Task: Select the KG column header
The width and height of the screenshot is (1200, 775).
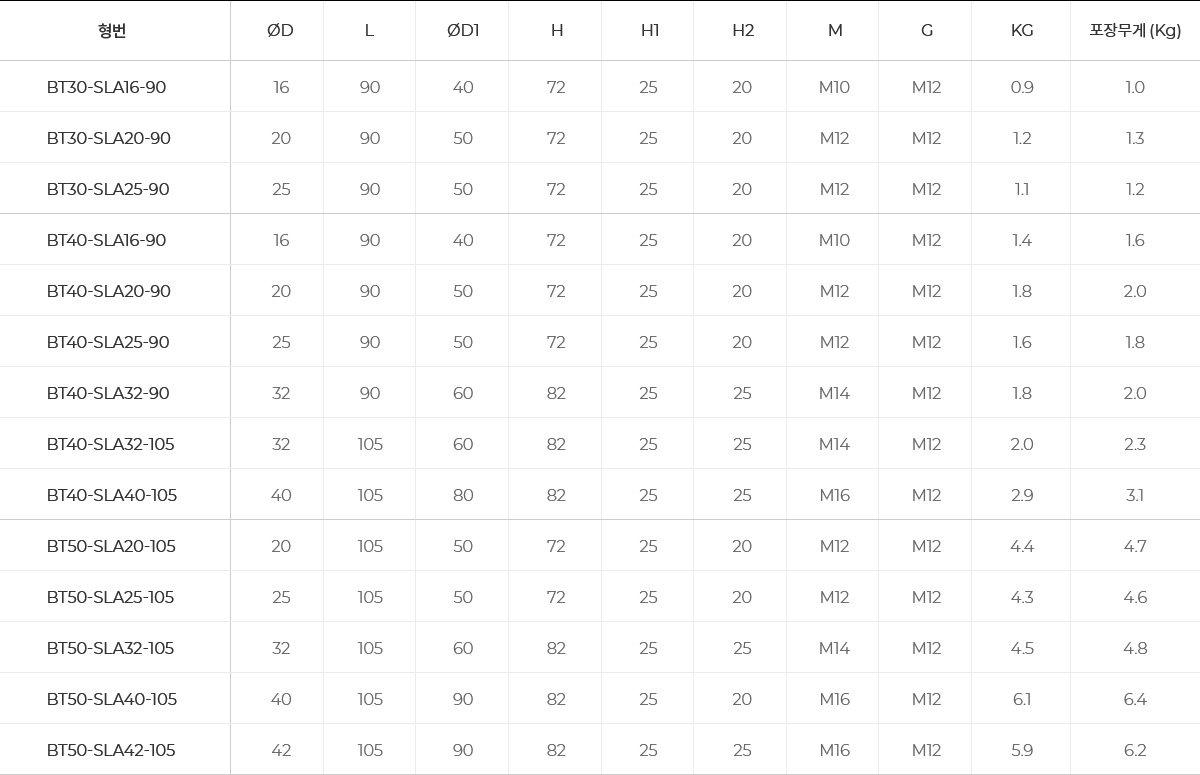Action: pos(1022,30)
